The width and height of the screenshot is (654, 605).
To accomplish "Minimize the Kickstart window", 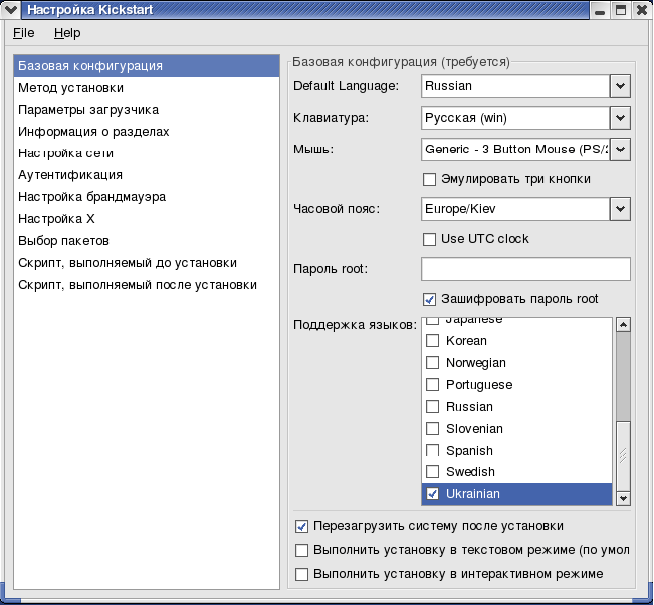I will tap(600, 10).
